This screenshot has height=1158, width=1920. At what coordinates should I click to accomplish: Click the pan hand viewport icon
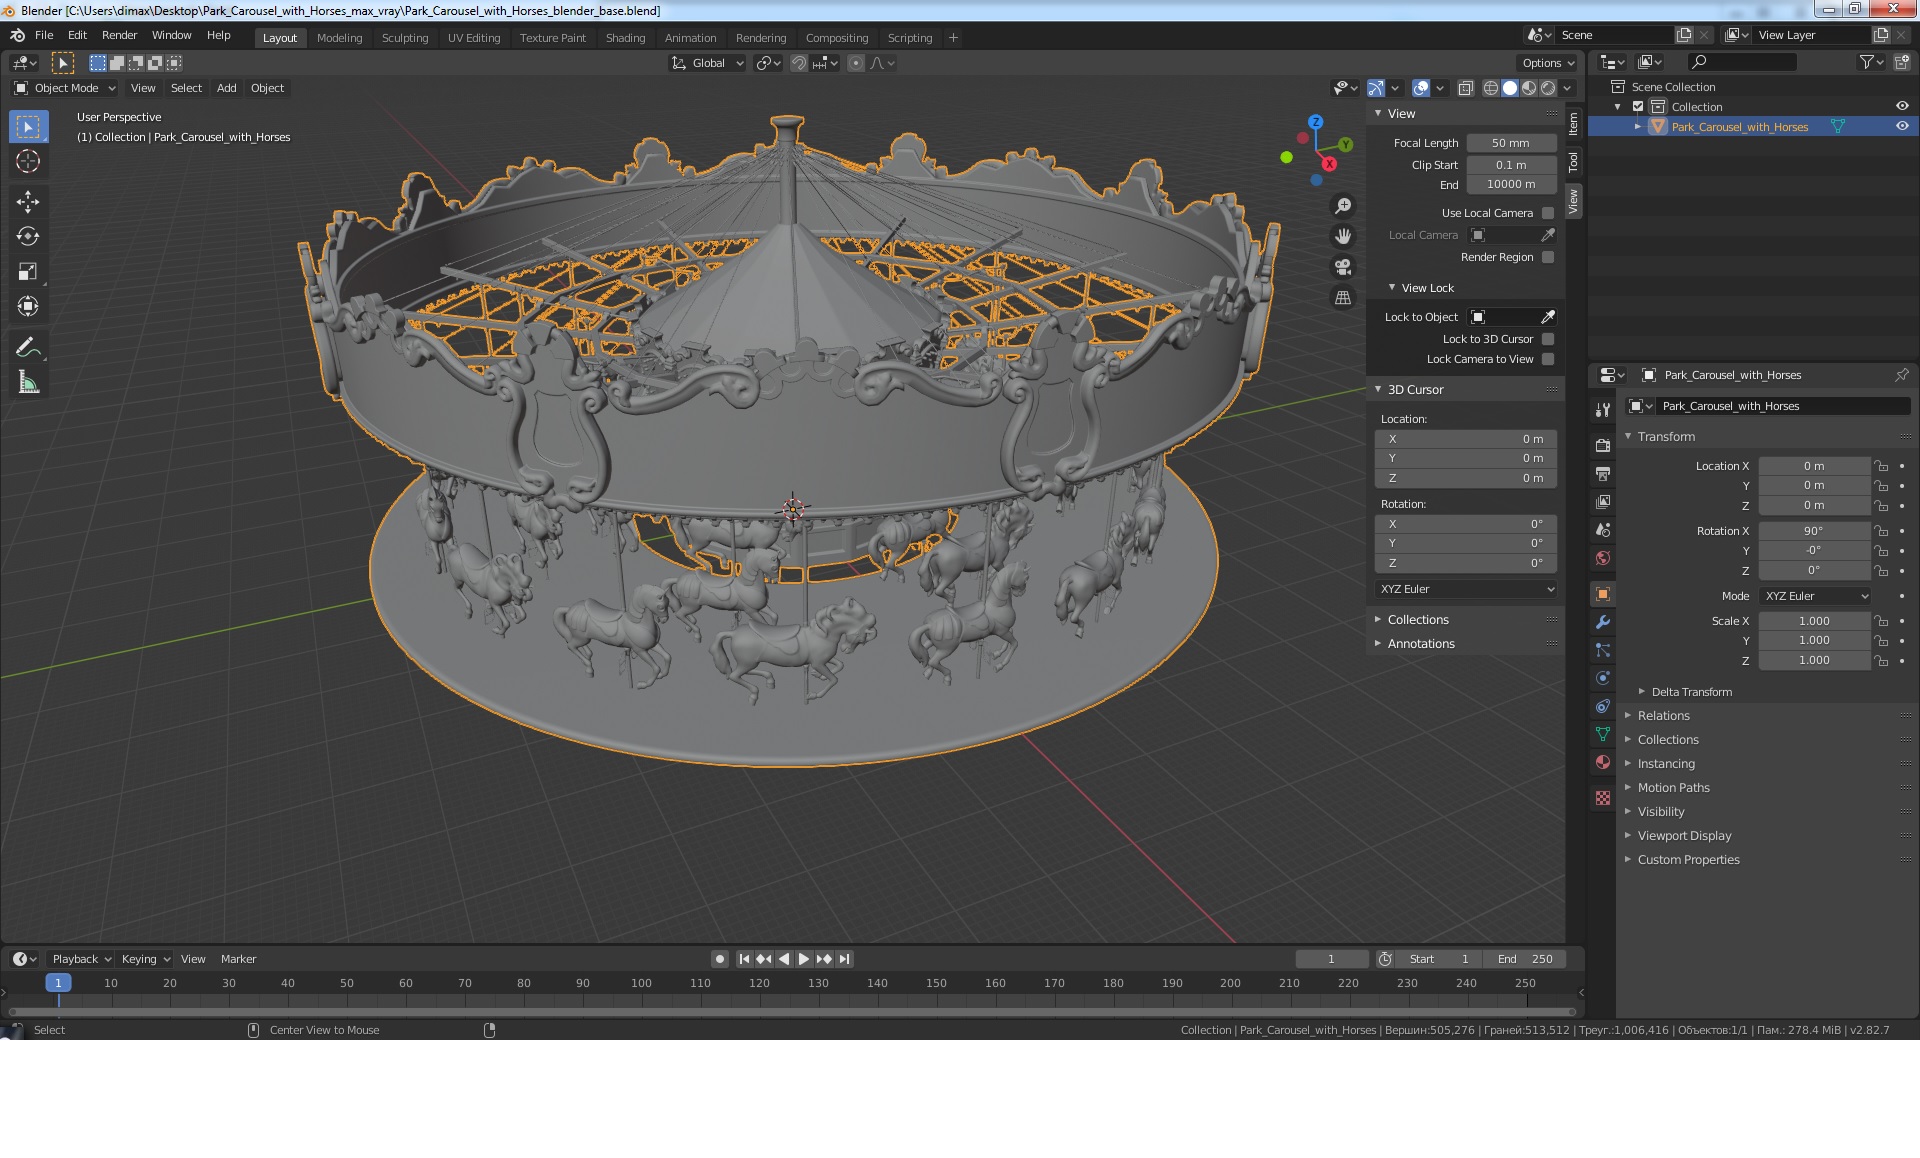pos(1343,236)
